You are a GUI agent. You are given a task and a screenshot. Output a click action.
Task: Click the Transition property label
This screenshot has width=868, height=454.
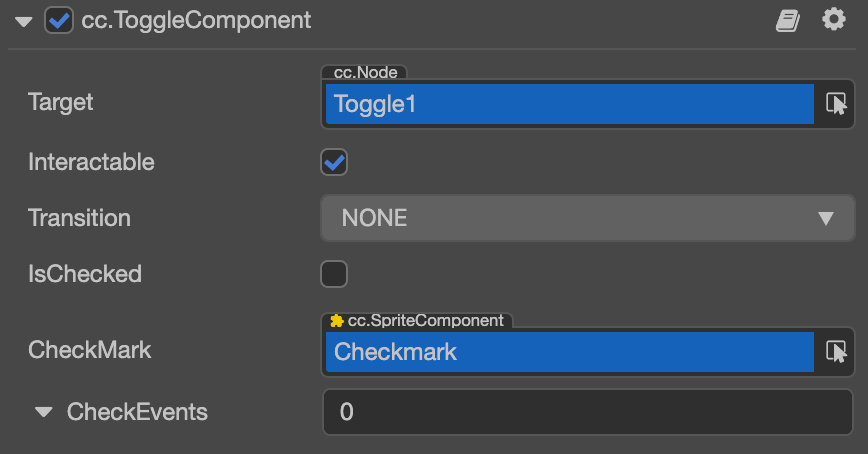point(79,218)
